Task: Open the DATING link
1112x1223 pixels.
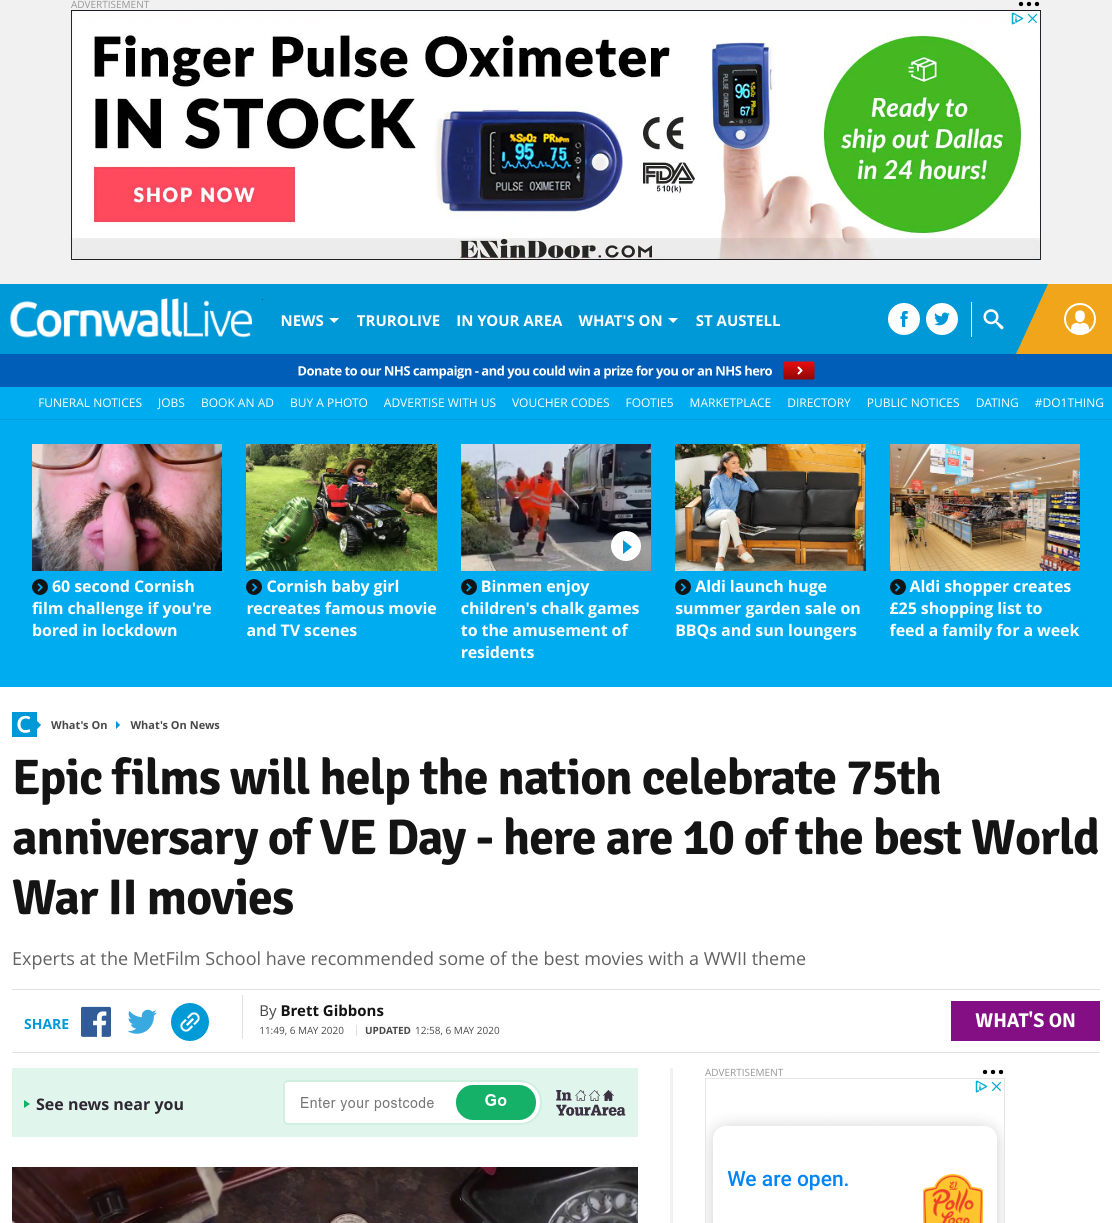Action: [x=997, y=403]
